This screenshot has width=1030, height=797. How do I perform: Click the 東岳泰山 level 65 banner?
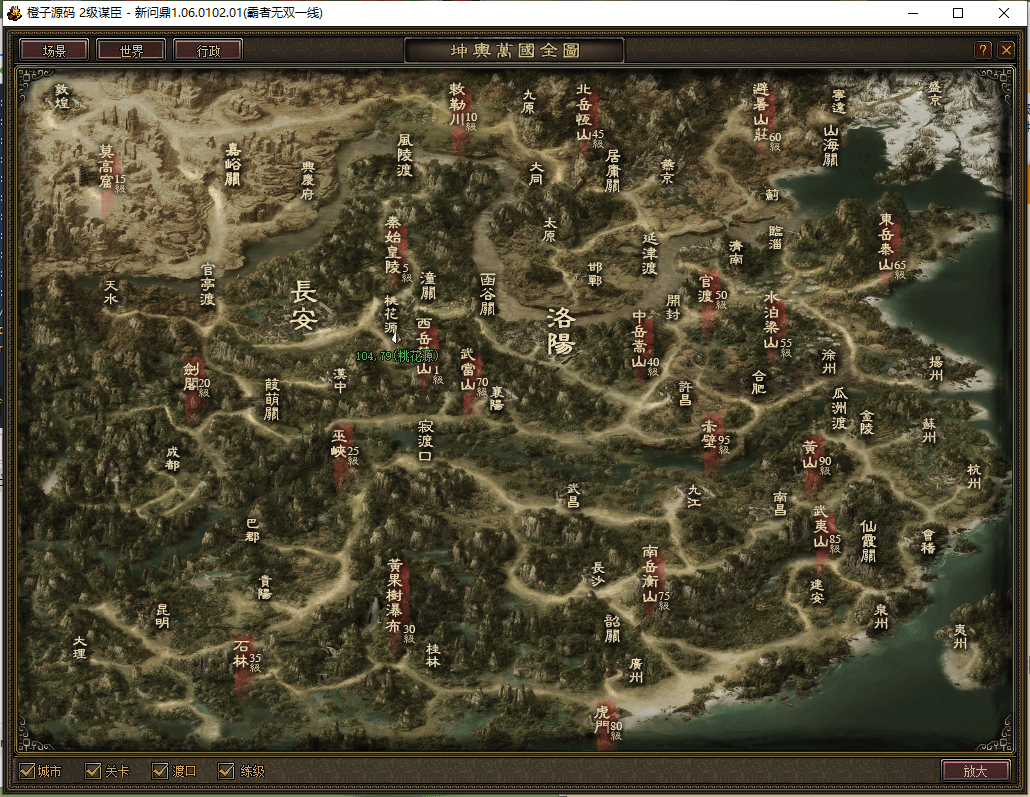point(886,245)
